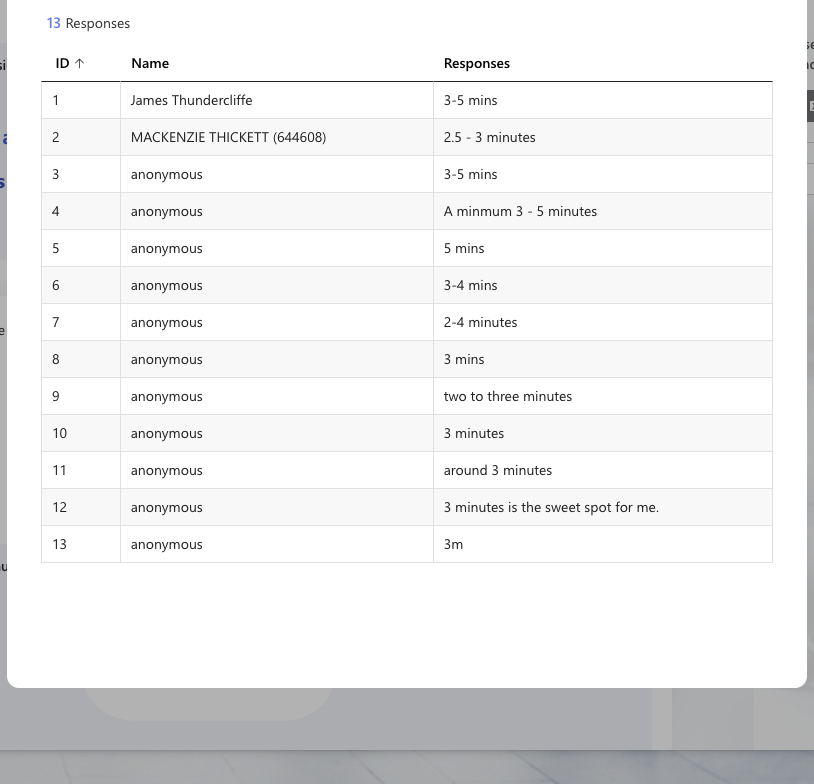The width and height of the screenshot is (814, 784).
Task: Click the 'two to three minutes' response
Action: pos(508,396)
